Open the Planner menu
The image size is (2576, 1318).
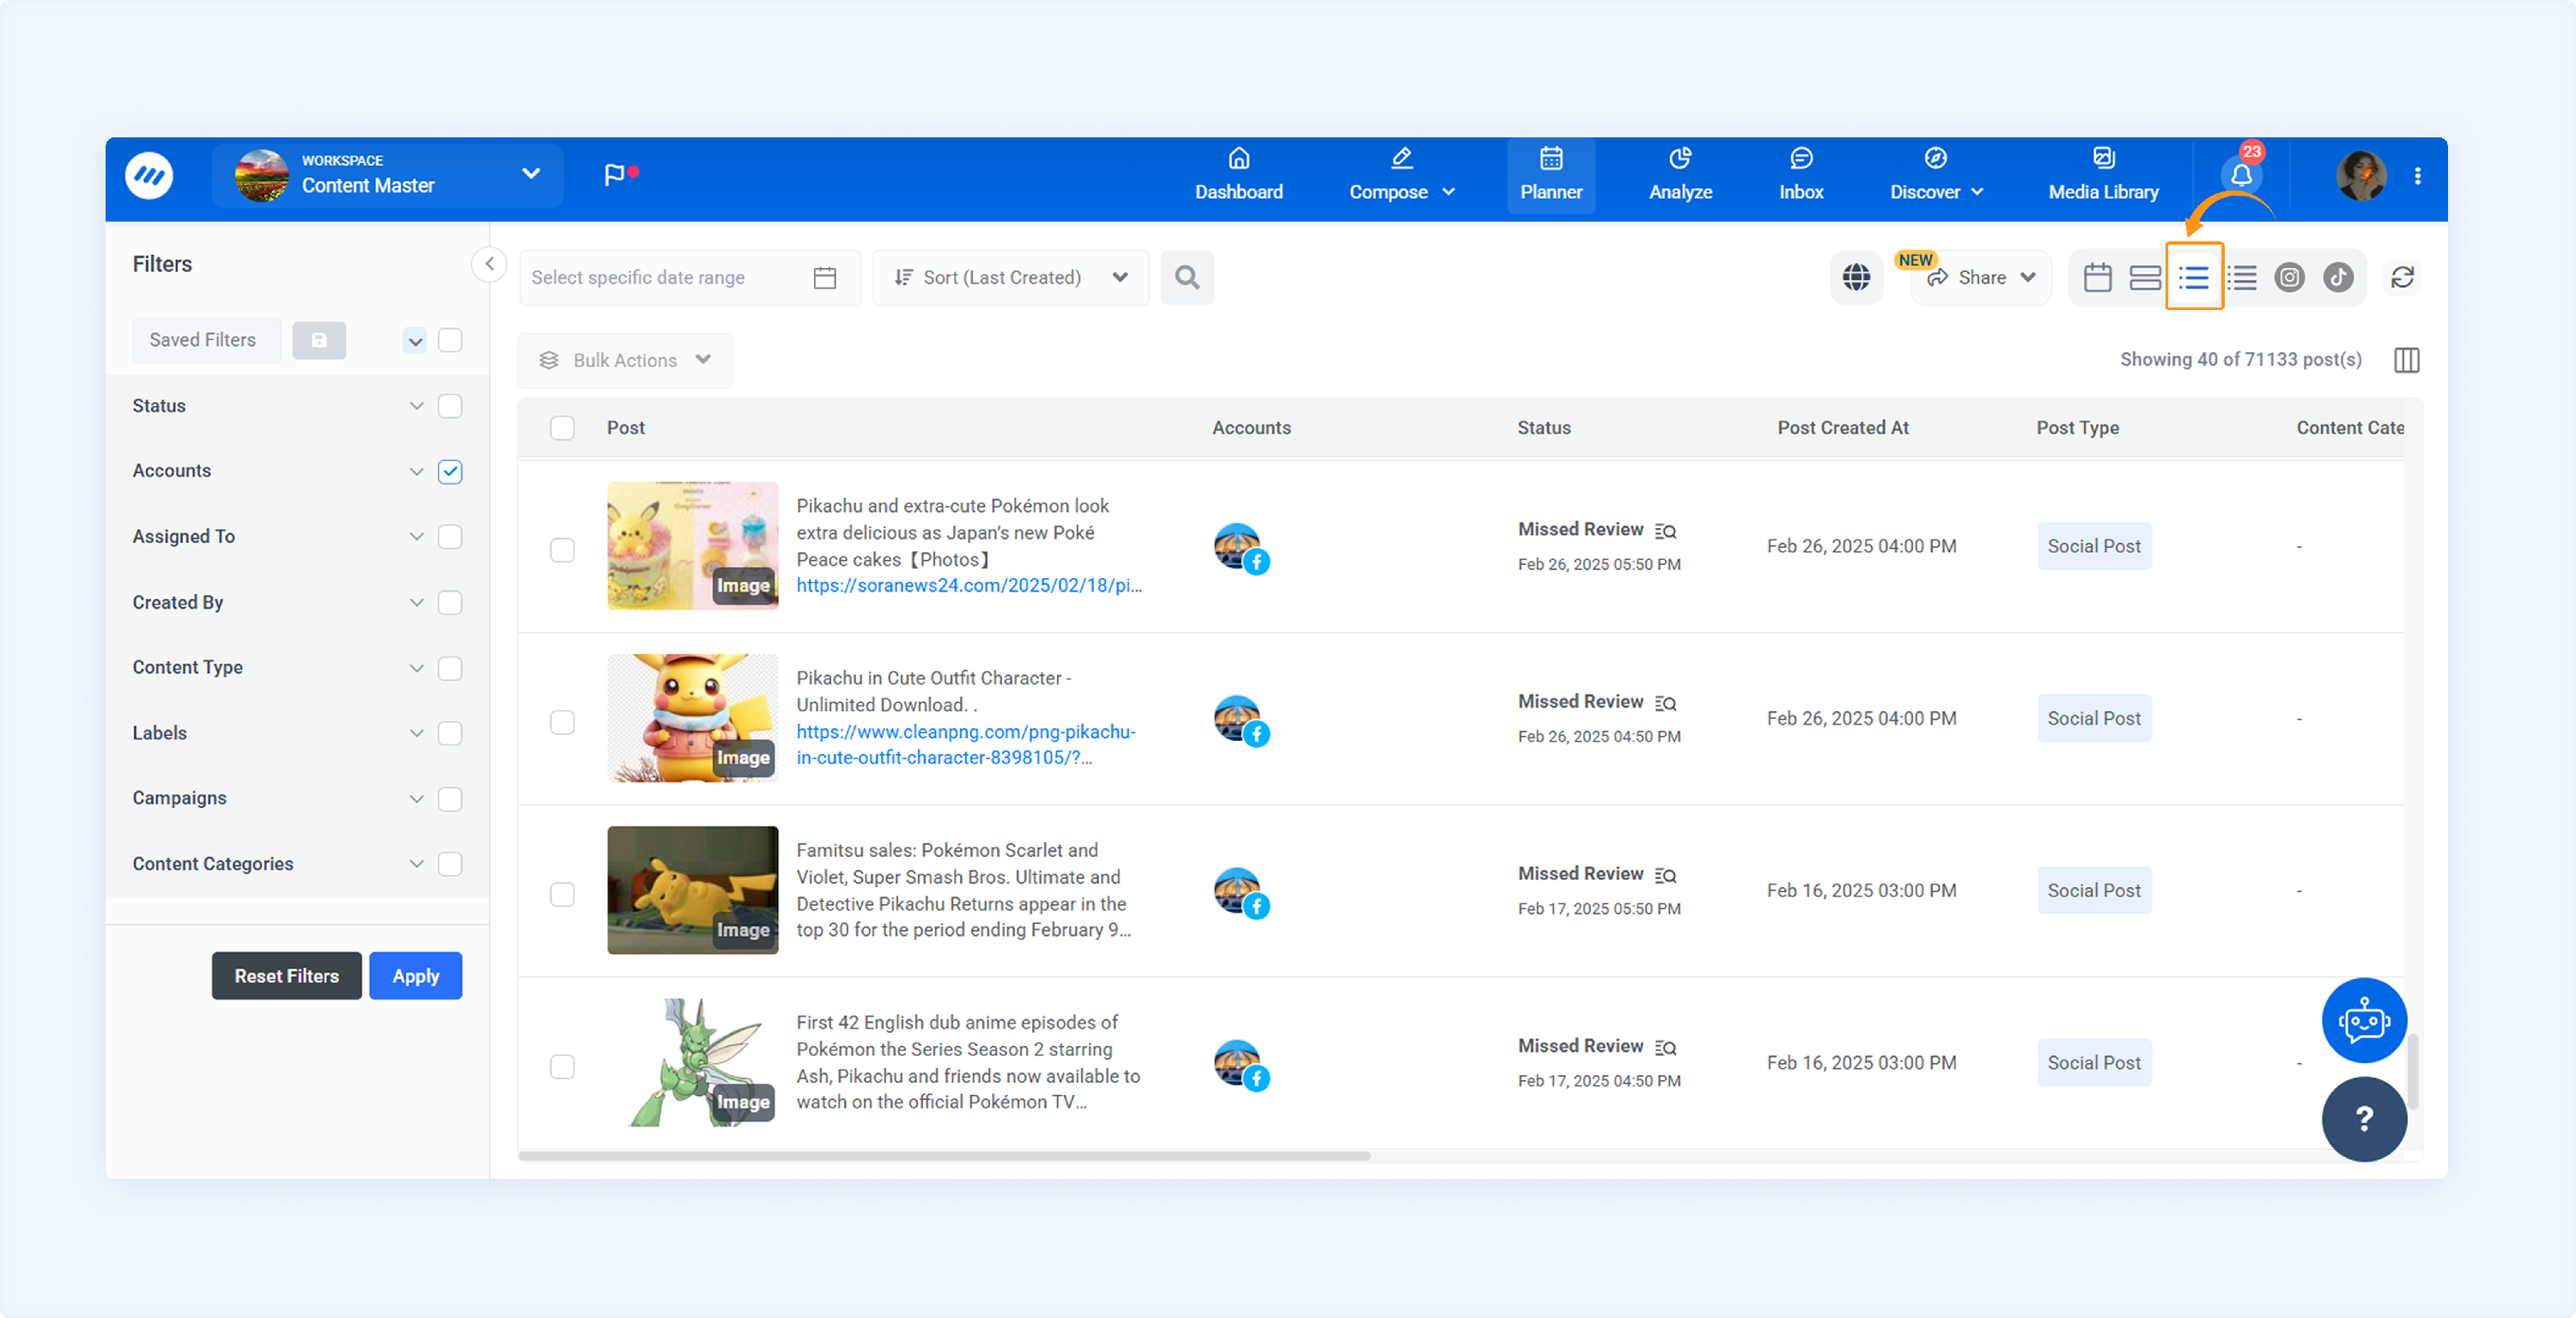click(x=1551, y=175)
